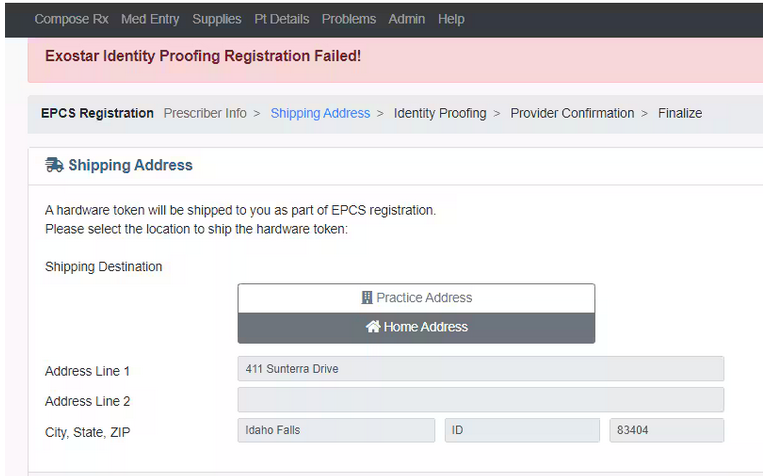The image size is (775, 476).
Task: Click the building icon on Practice Address
Action: pyautogui.click(x=367, y=298)
